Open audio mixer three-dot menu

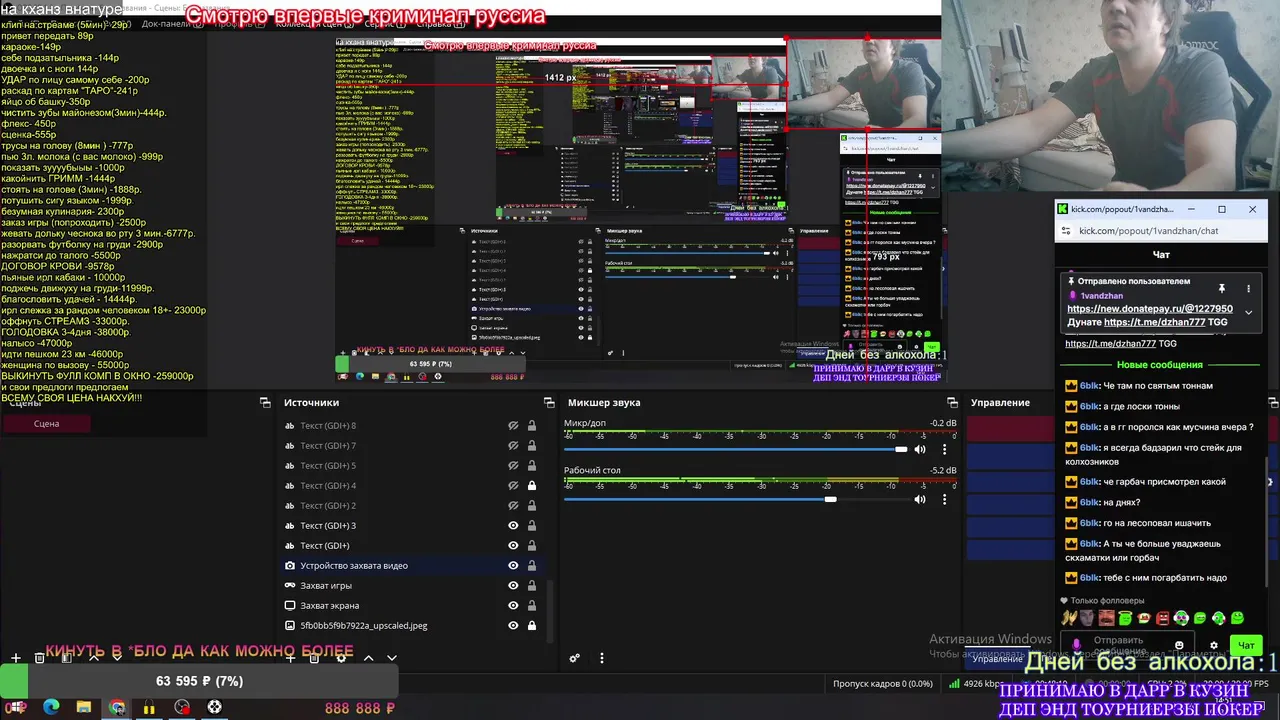click(x=602, y=658)
